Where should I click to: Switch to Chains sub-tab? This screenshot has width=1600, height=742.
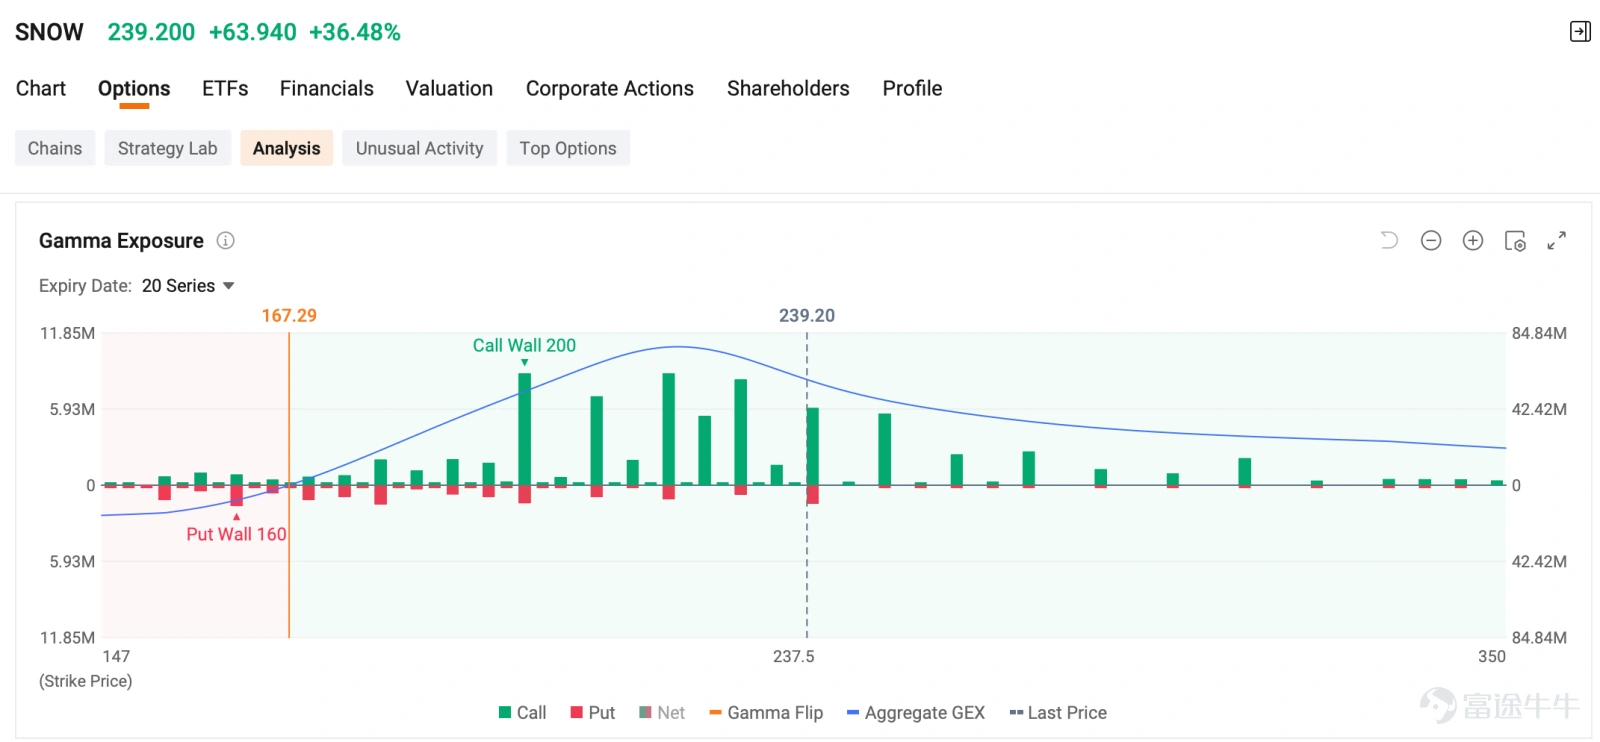[x=55, y=148]
